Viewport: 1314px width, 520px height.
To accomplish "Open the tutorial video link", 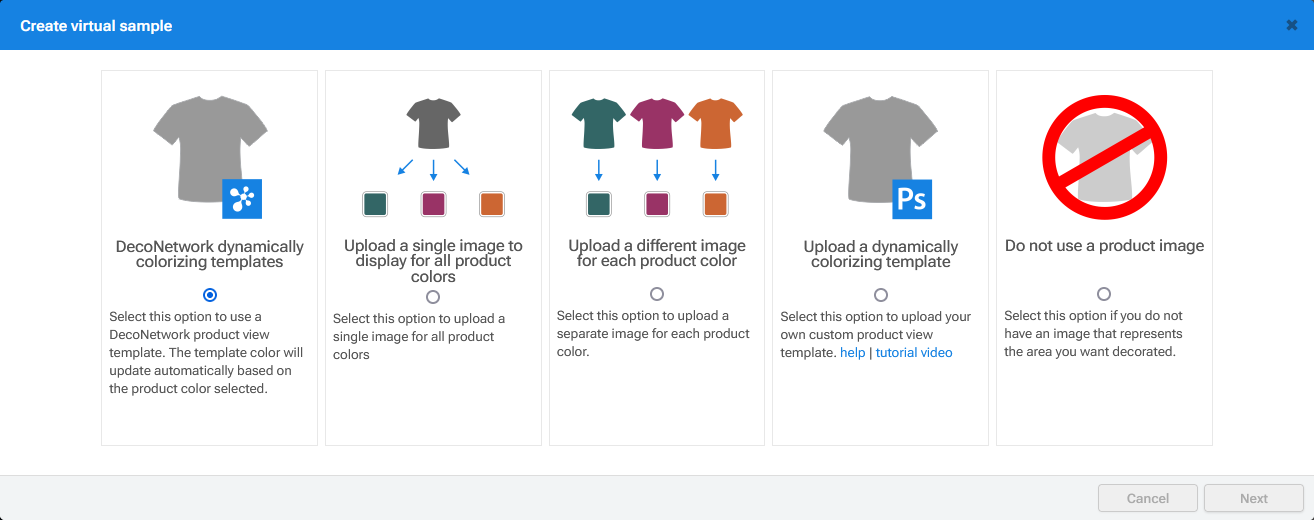I will (914, 353).
